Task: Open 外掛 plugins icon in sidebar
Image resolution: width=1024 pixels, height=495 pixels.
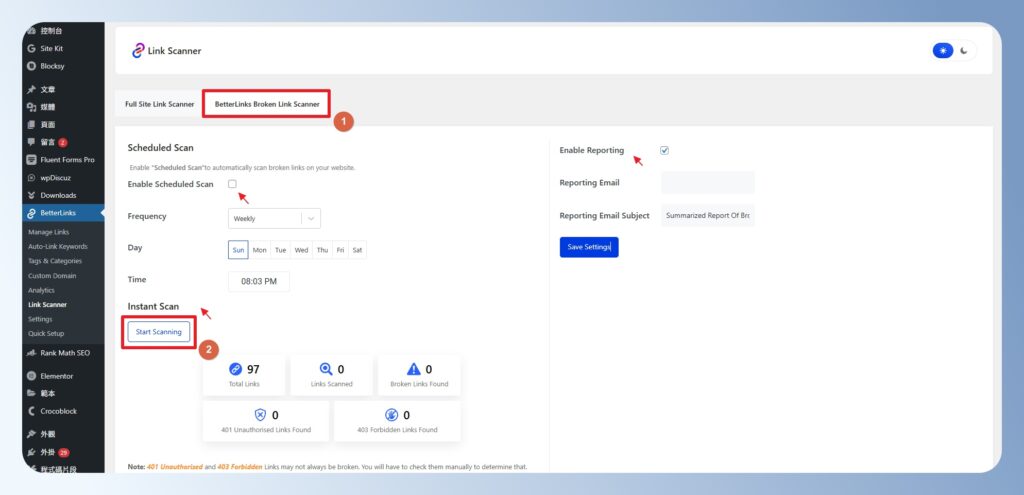Action: click(x=31, y=453)
